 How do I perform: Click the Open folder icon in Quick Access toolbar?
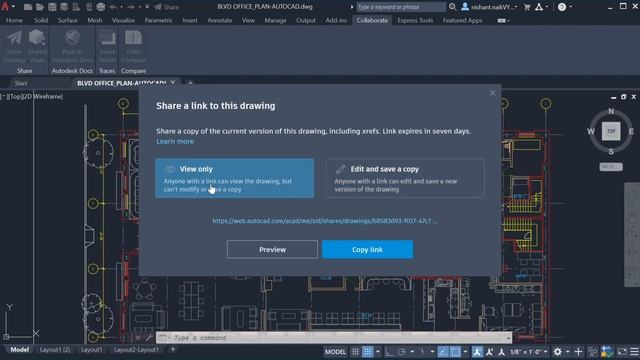40,7
